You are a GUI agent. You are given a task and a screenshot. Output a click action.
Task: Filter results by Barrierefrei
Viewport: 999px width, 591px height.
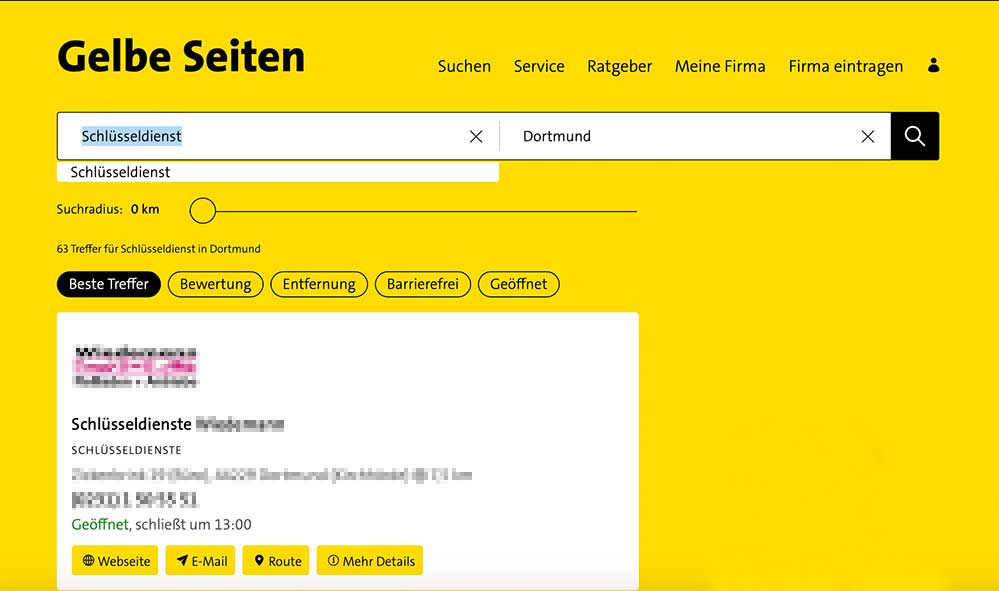[422, 284]
